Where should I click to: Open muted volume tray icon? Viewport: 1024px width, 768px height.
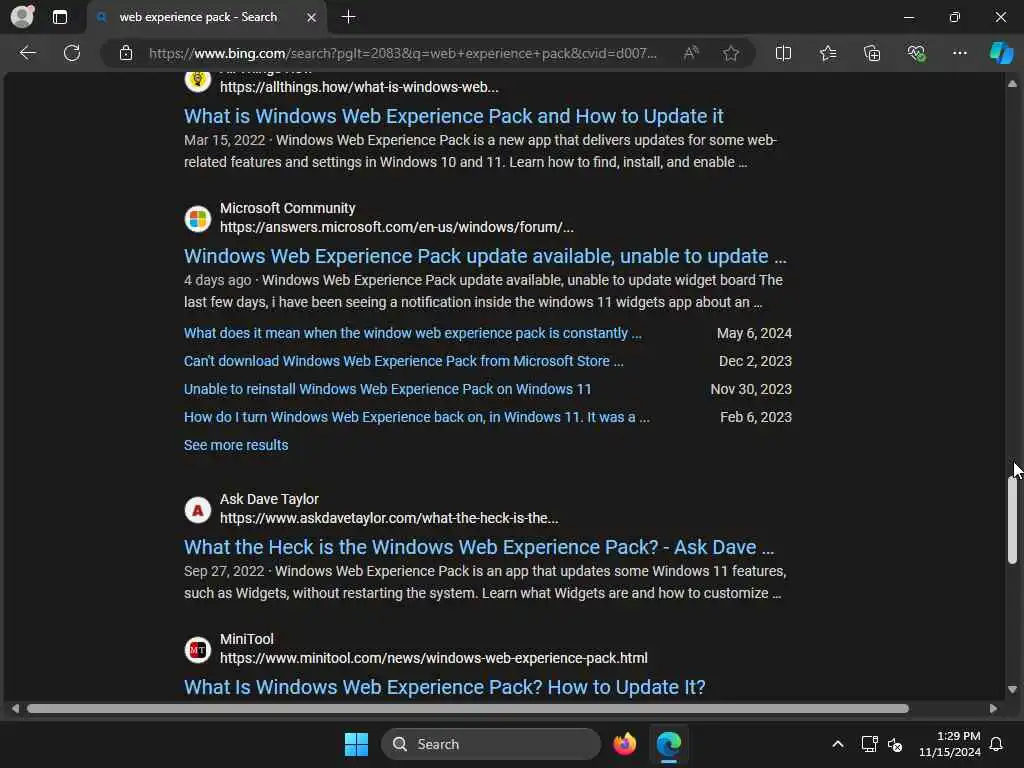pos(896,744)
